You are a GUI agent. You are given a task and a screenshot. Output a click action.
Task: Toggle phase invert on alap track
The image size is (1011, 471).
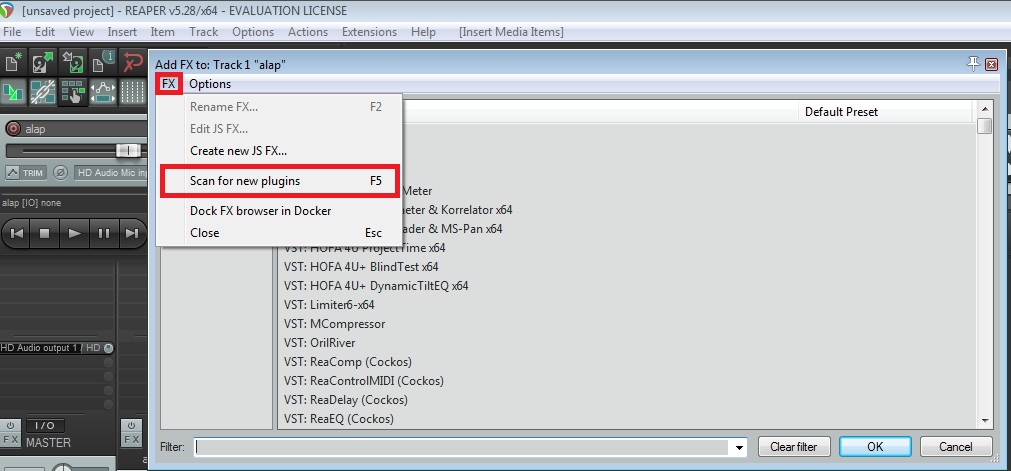[x=60, y=173]
